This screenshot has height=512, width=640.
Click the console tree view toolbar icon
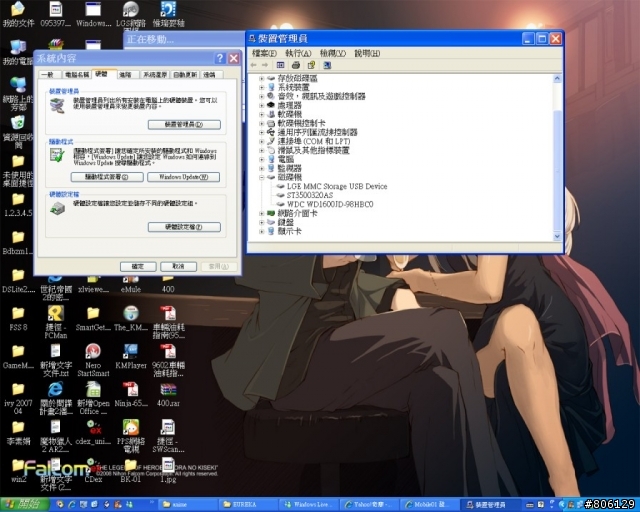click(x=280, y=65)
